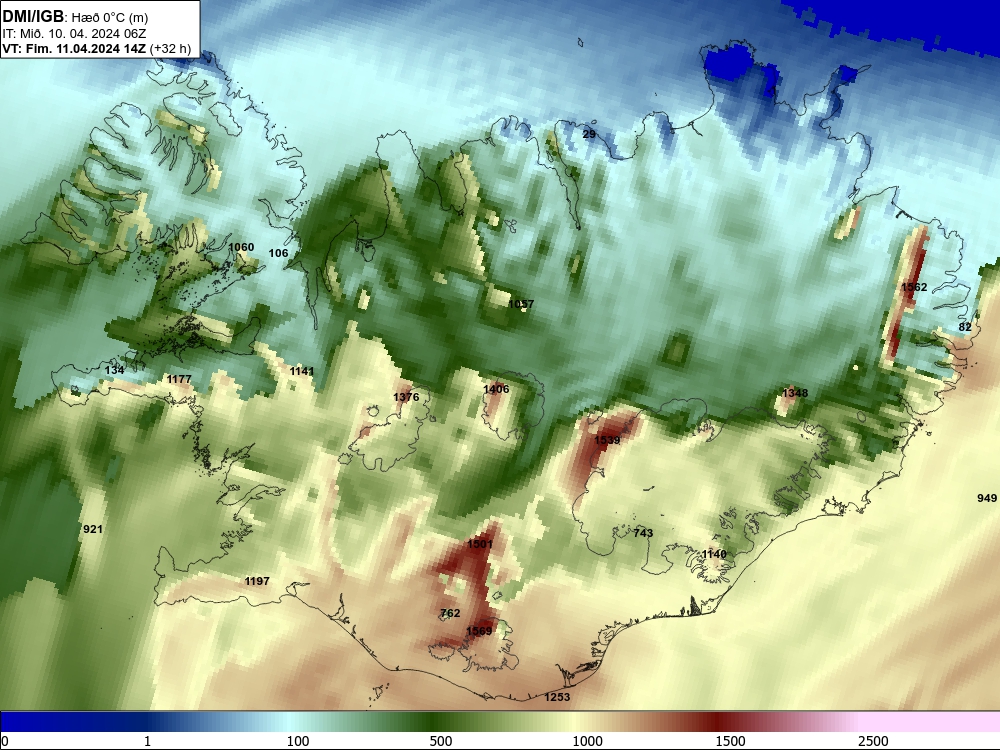Click the 106 value label
The height and width of the screenshot is (750, 1000).
(x=278, y=253)
